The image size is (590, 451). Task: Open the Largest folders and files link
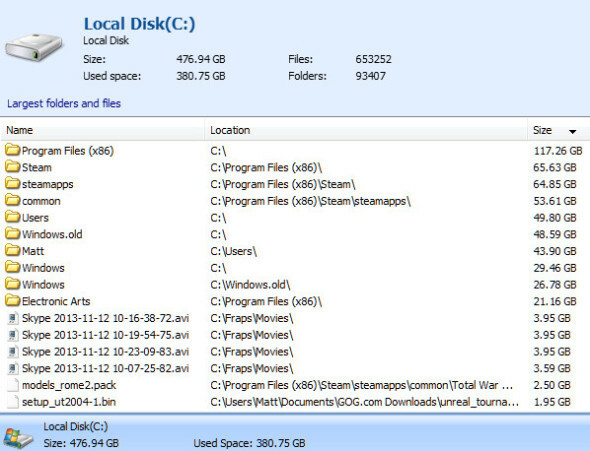(x=64, y=103)
